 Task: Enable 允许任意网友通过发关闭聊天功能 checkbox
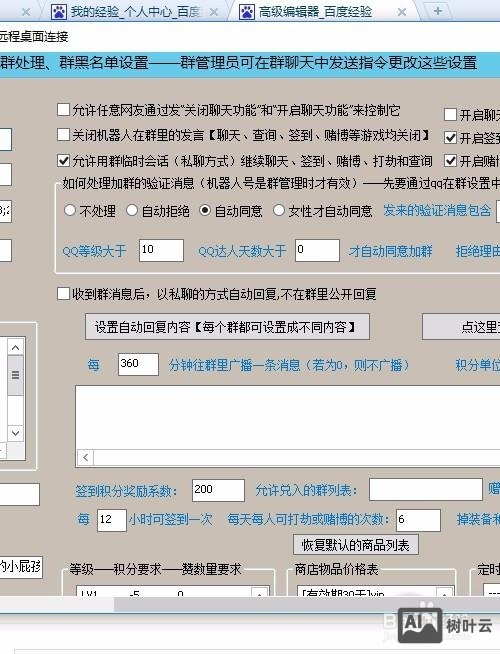63,110
